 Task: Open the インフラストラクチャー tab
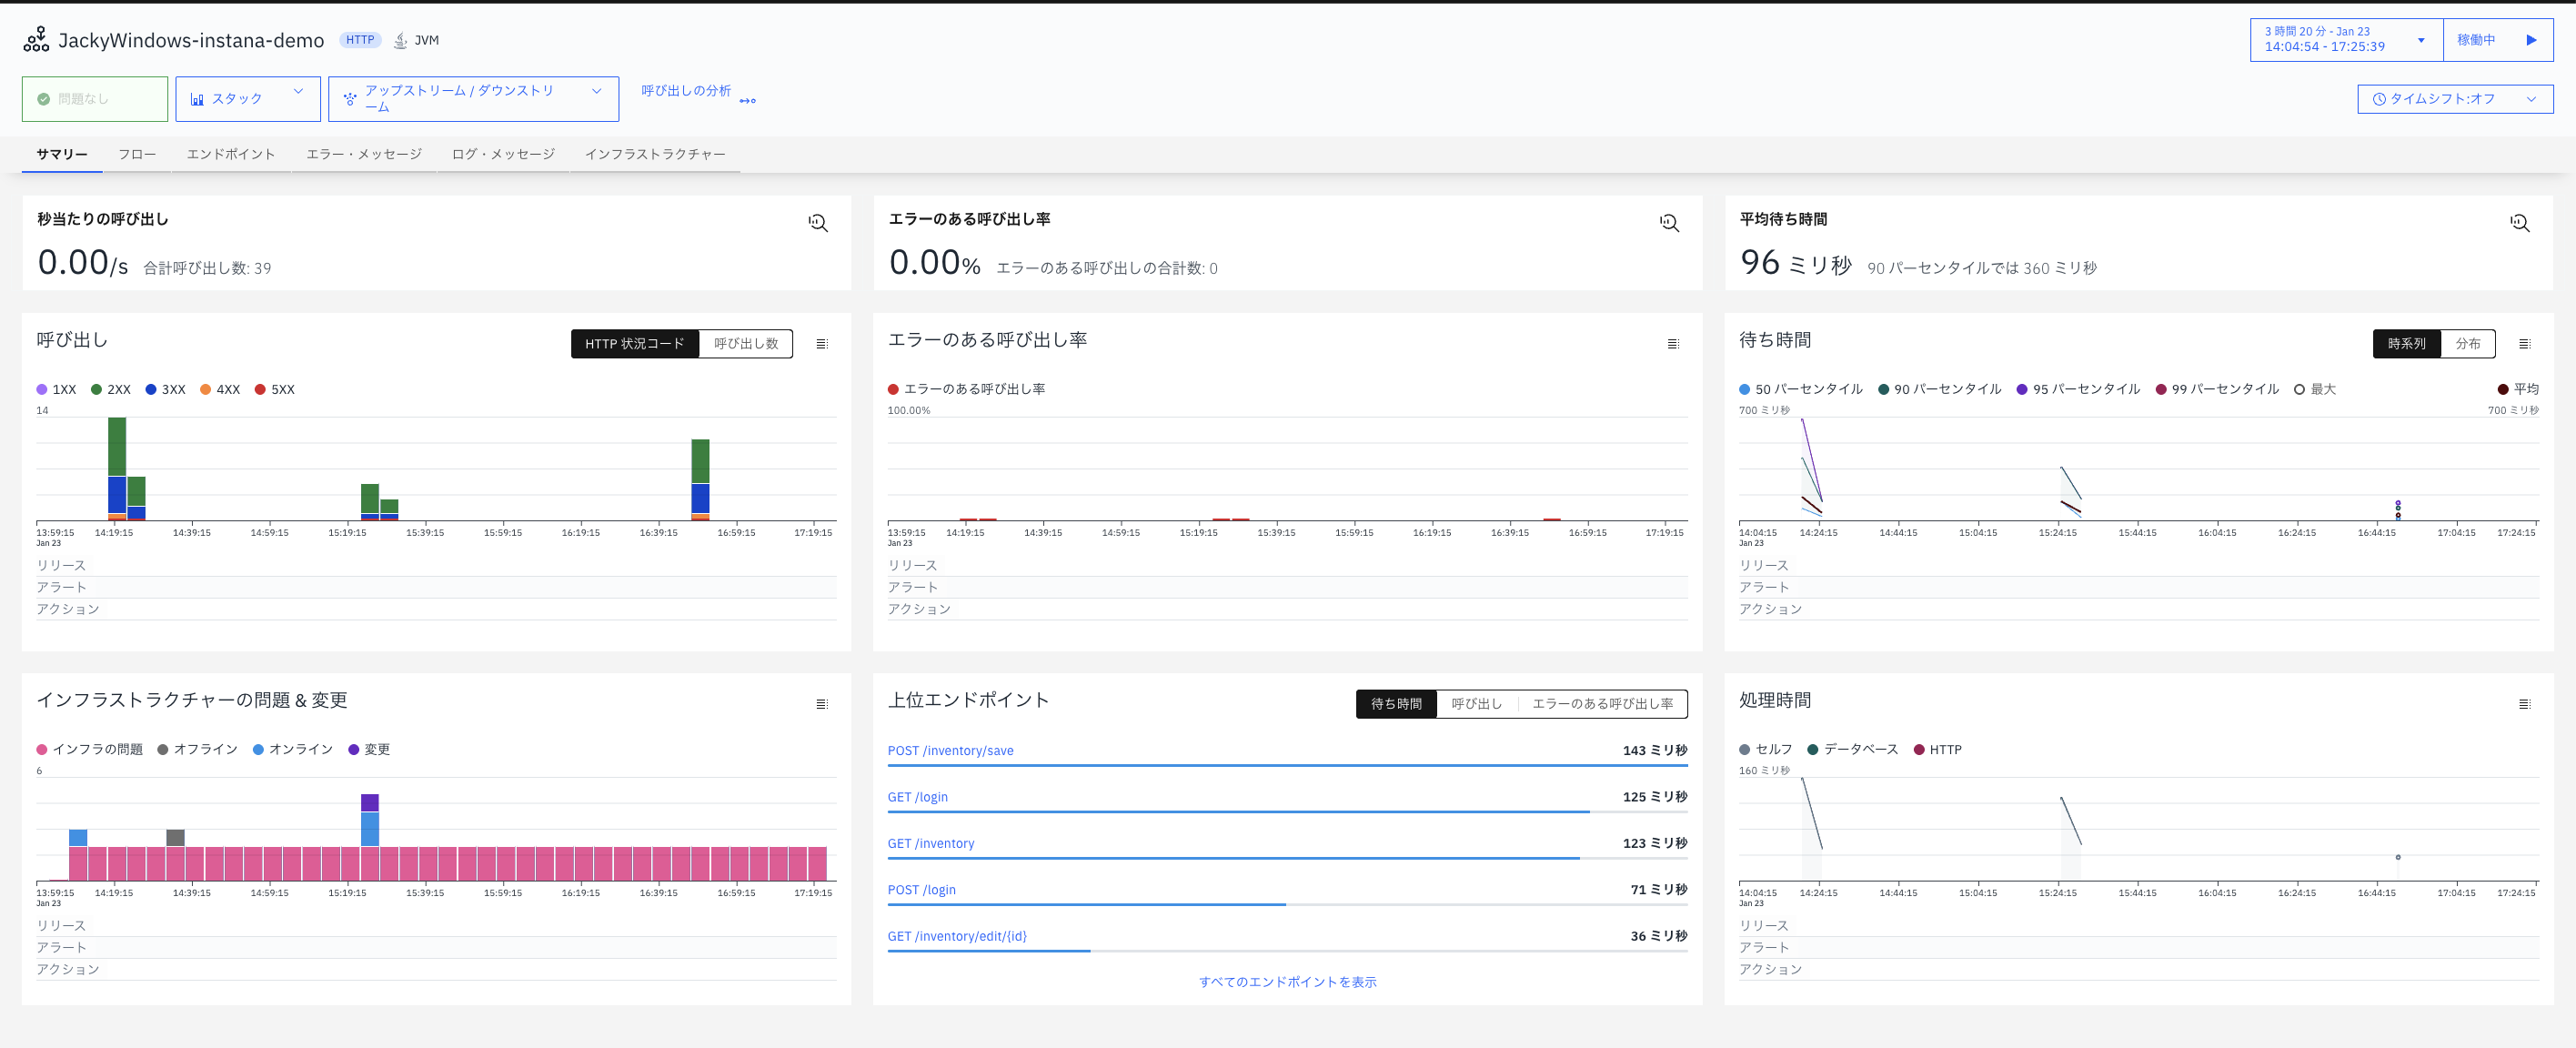pyautogui.click(x=655, y=154)
